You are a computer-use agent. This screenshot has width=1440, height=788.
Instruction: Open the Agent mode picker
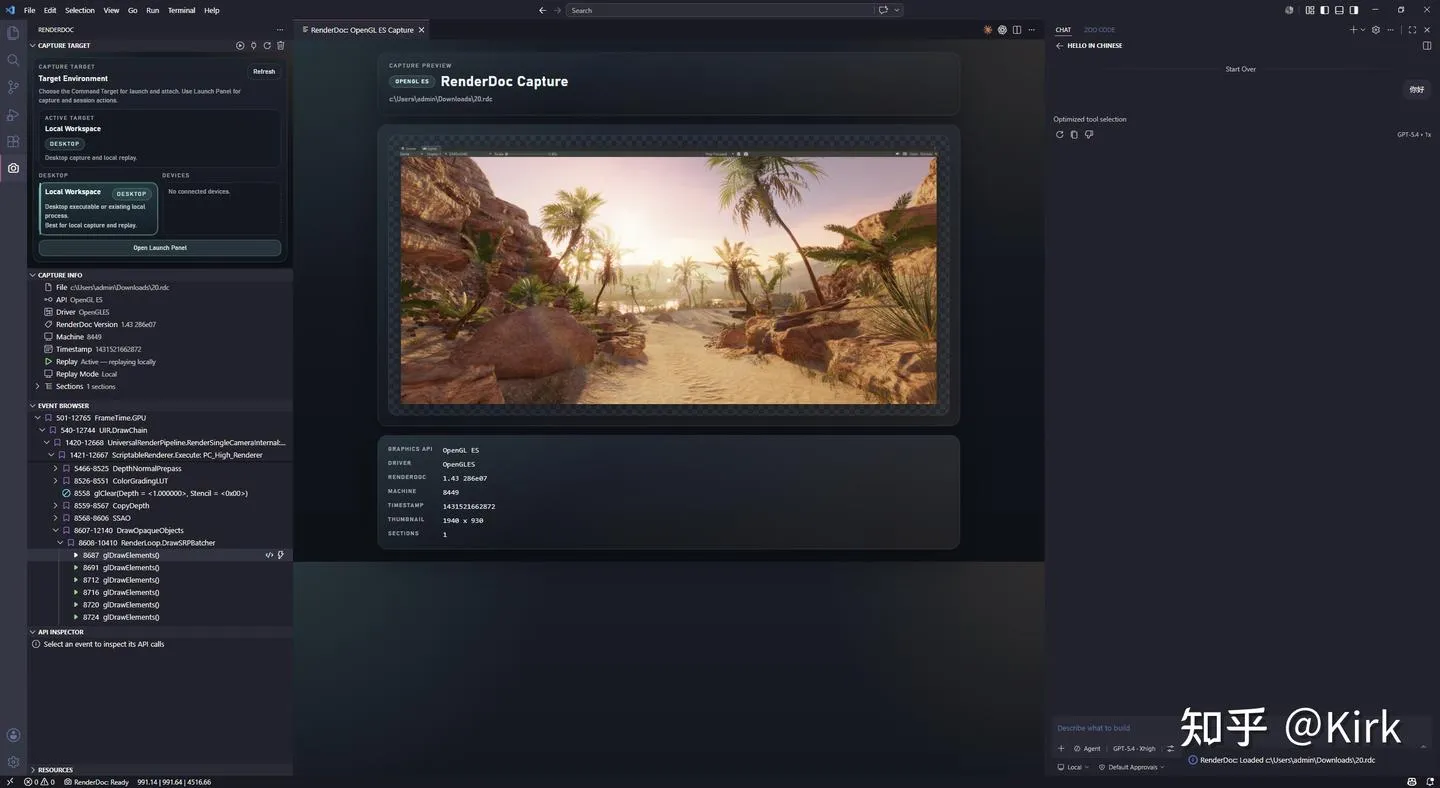click(x=1087, y=748)
